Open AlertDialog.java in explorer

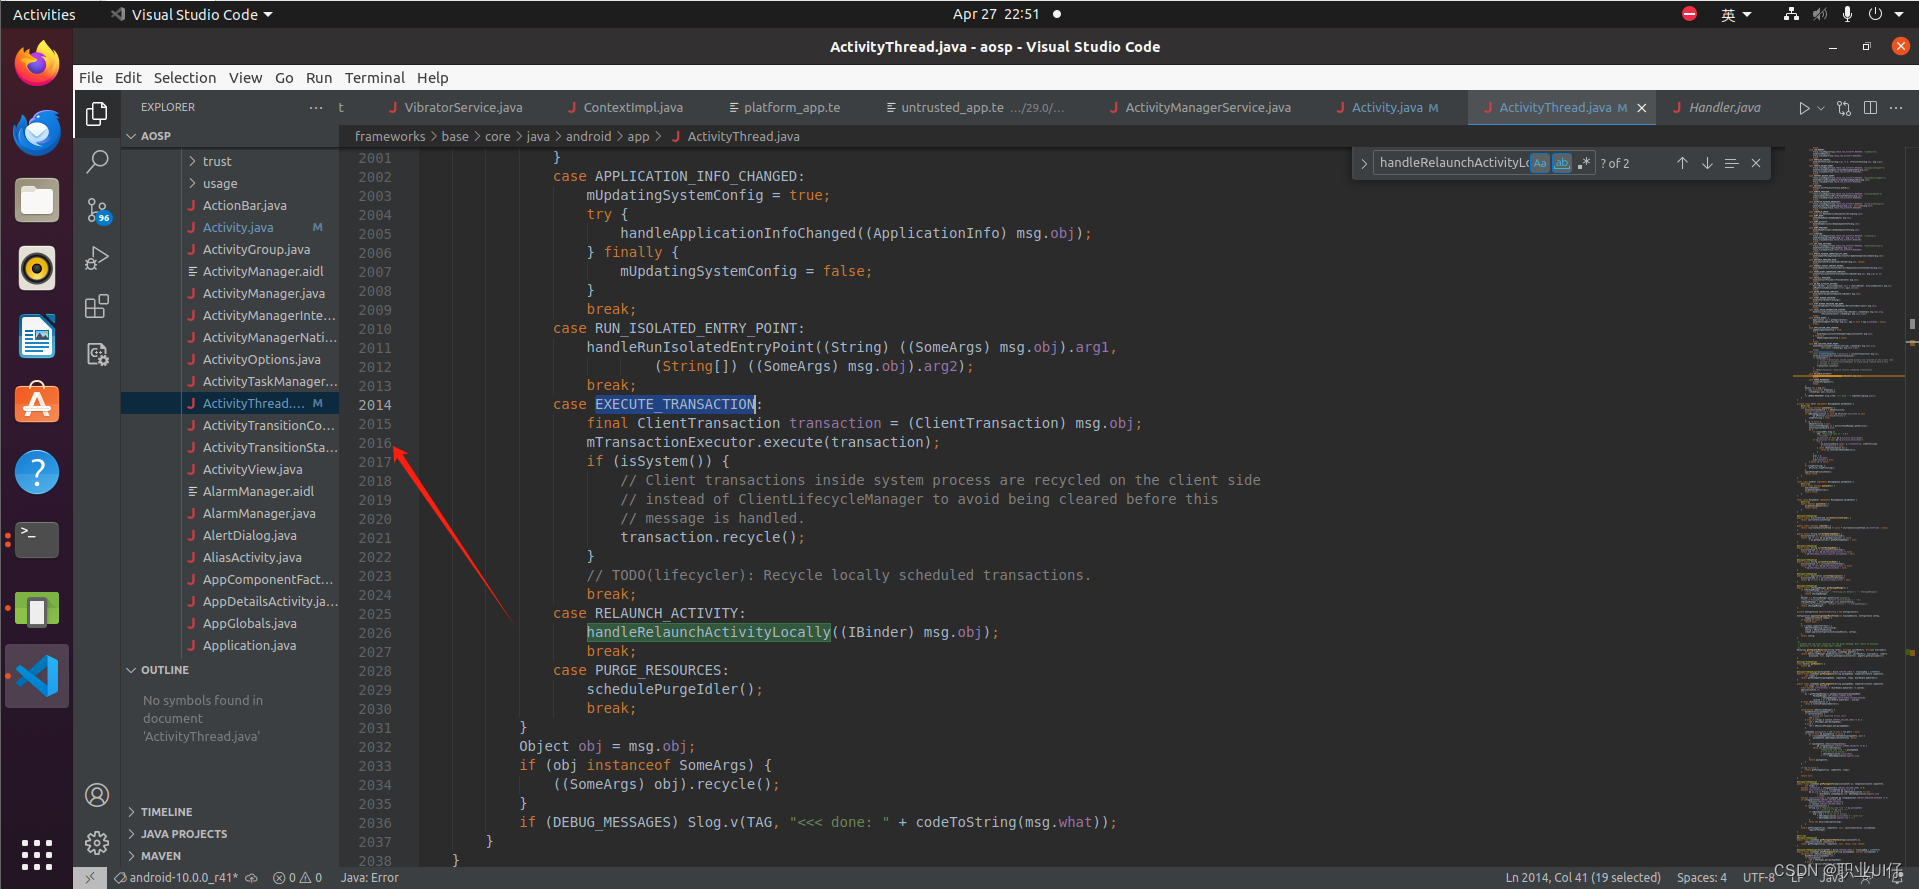249,535
